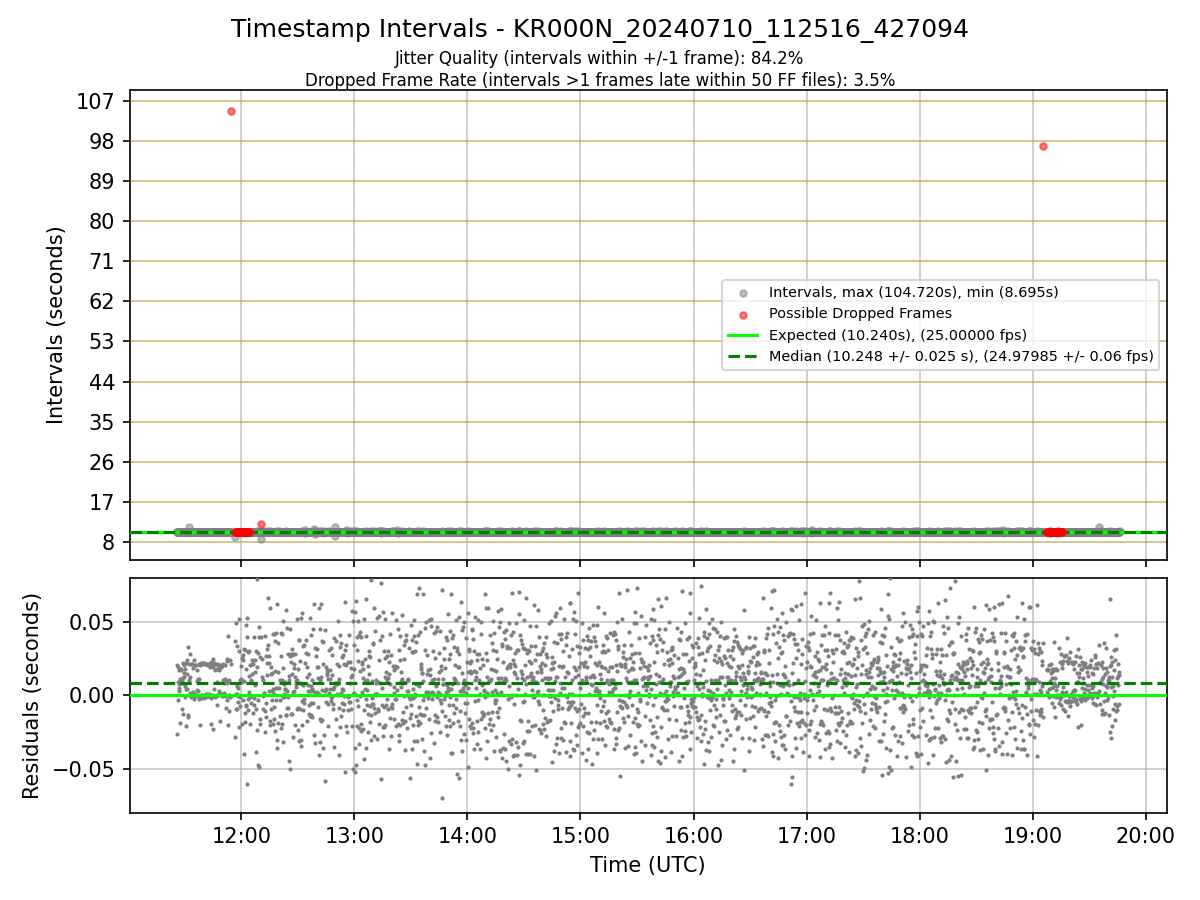Click the "Residuals (seconds)" y-axis label
This screenshot has height=900, width=1200.
pyautogui.click(x=32, y=696)
